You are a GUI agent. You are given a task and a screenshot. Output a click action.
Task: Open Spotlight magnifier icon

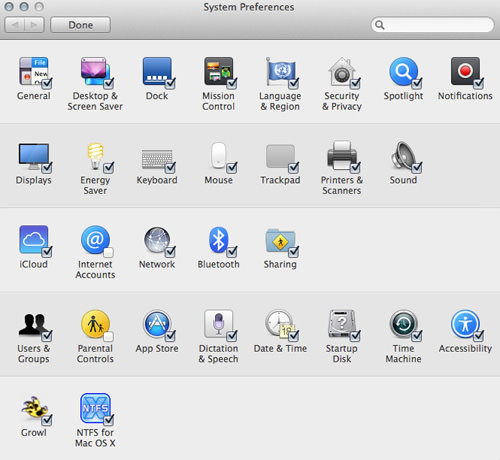tap(403, 71)
